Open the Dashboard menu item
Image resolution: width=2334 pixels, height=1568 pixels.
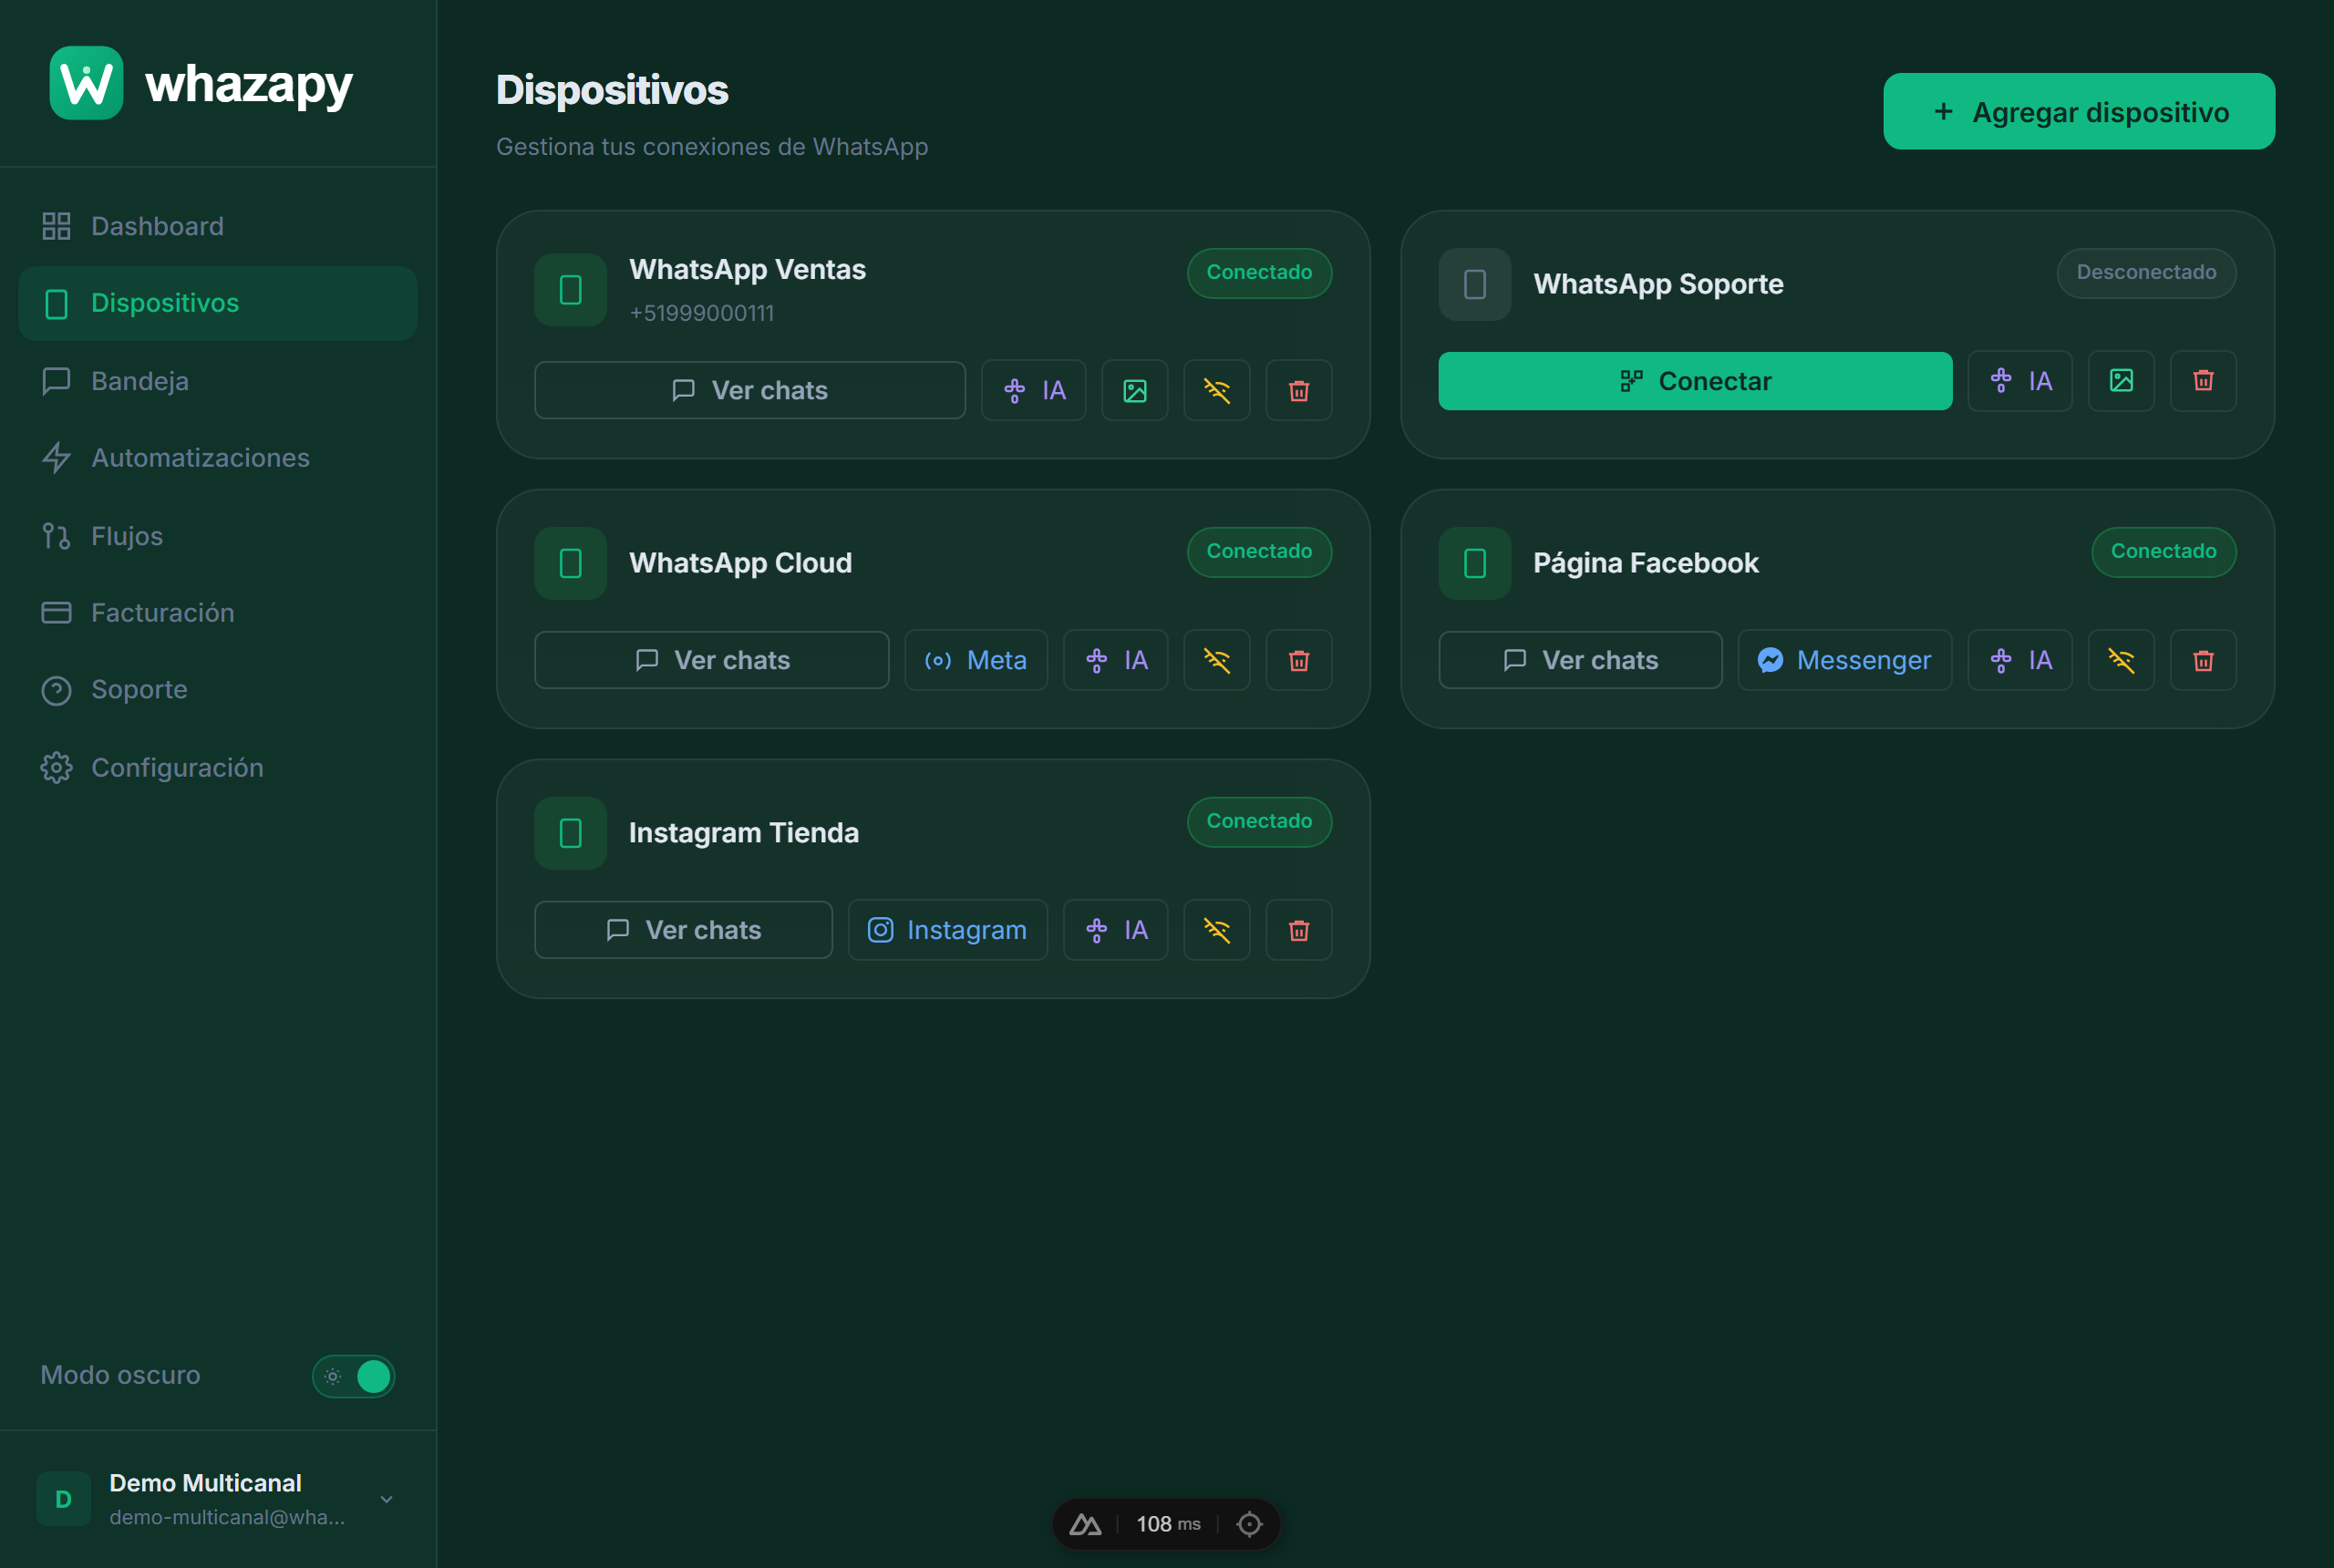(x=217, y=226)
